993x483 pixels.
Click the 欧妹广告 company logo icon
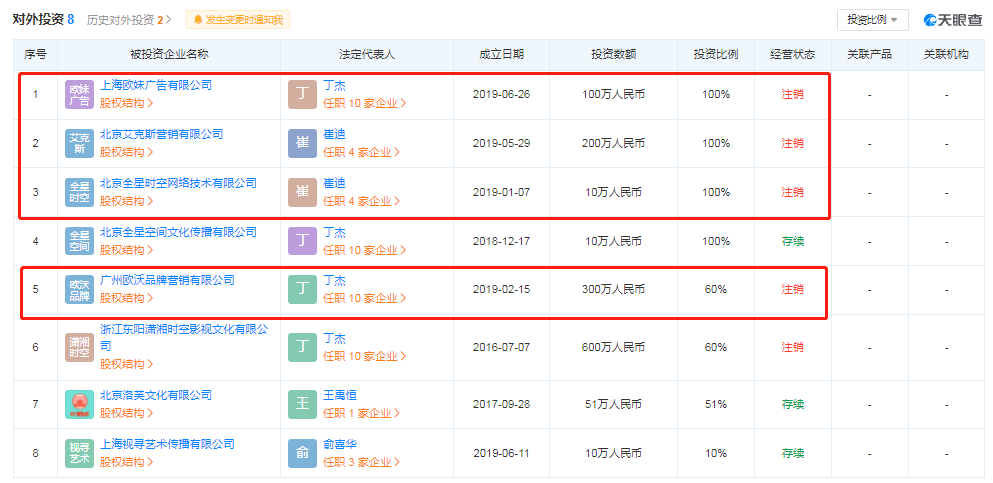coord(79,94)
